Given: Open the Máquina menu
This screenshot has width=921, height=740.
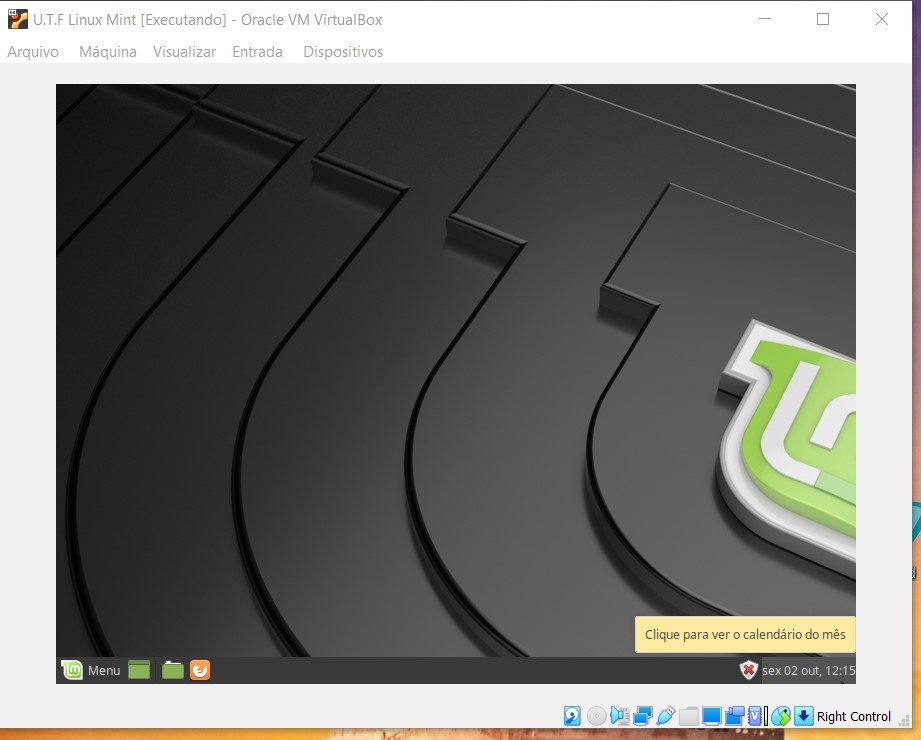Looking at the screenshot, I should click(107, 52).
